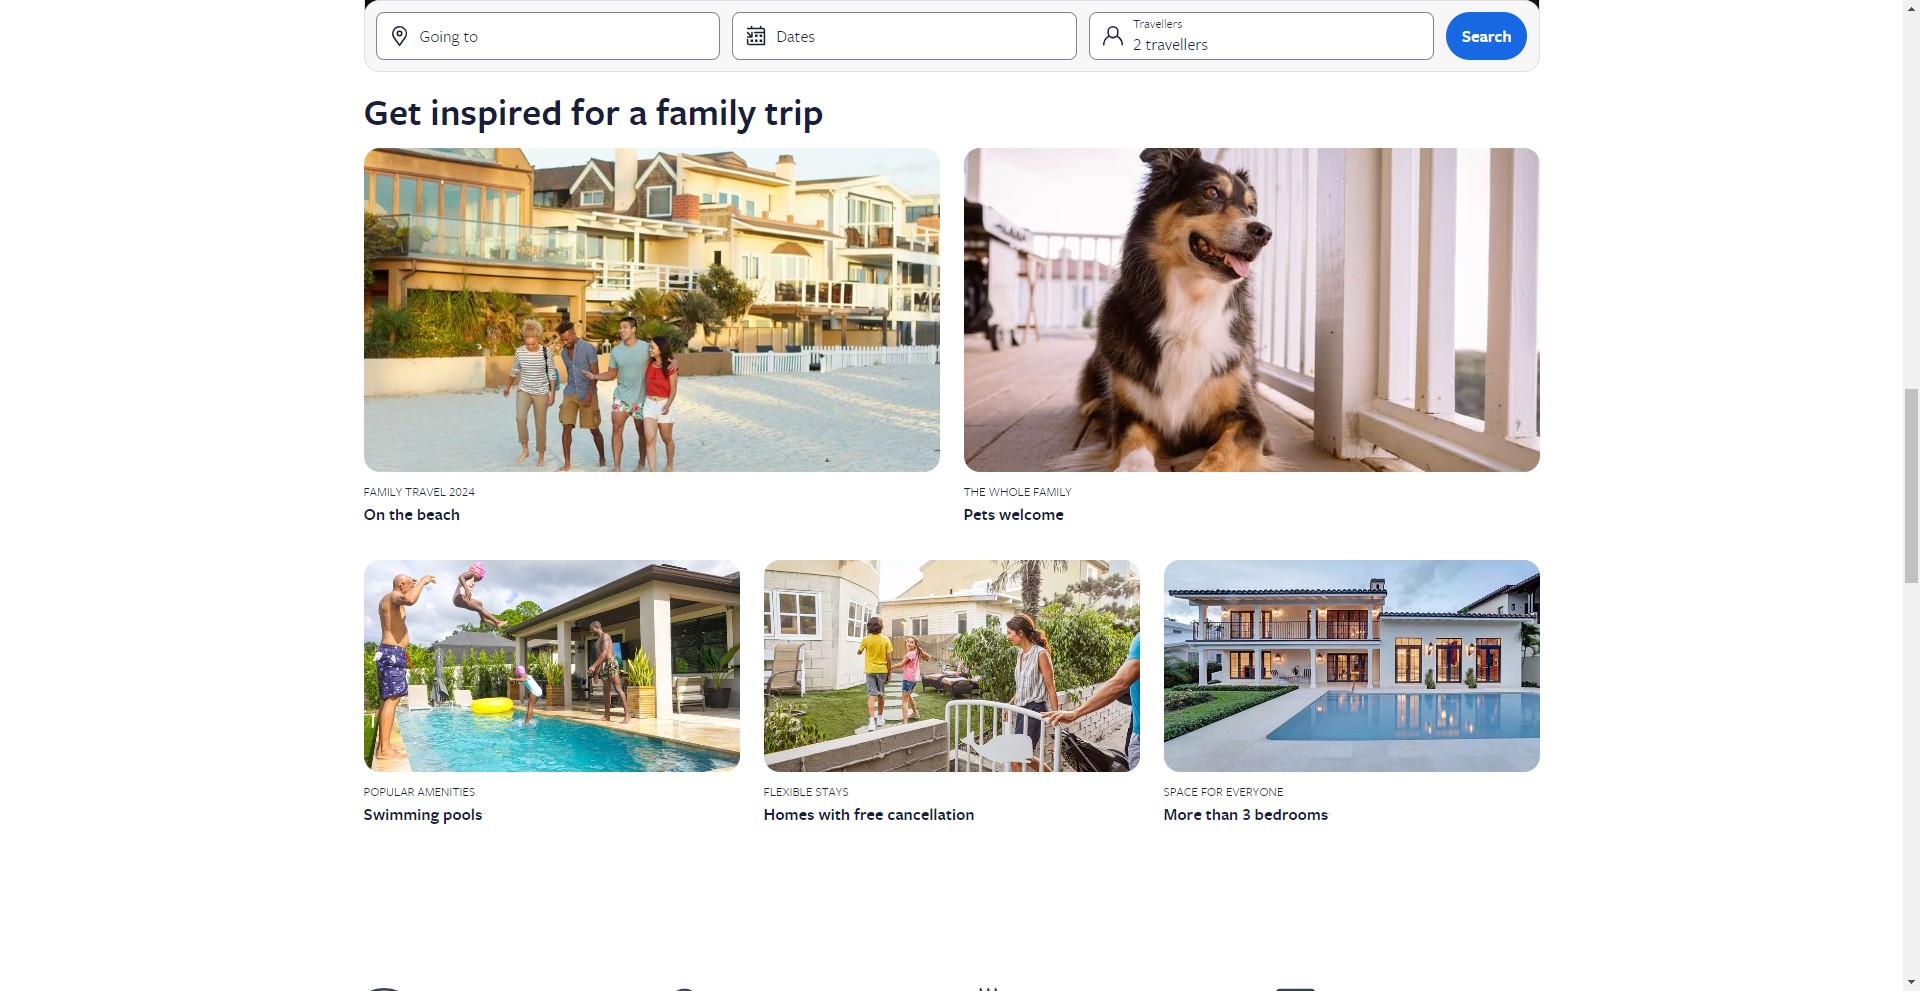This screenshot has width=1920, height=991.
Task: Follow the Pets welcome link
Action: 1014,515
